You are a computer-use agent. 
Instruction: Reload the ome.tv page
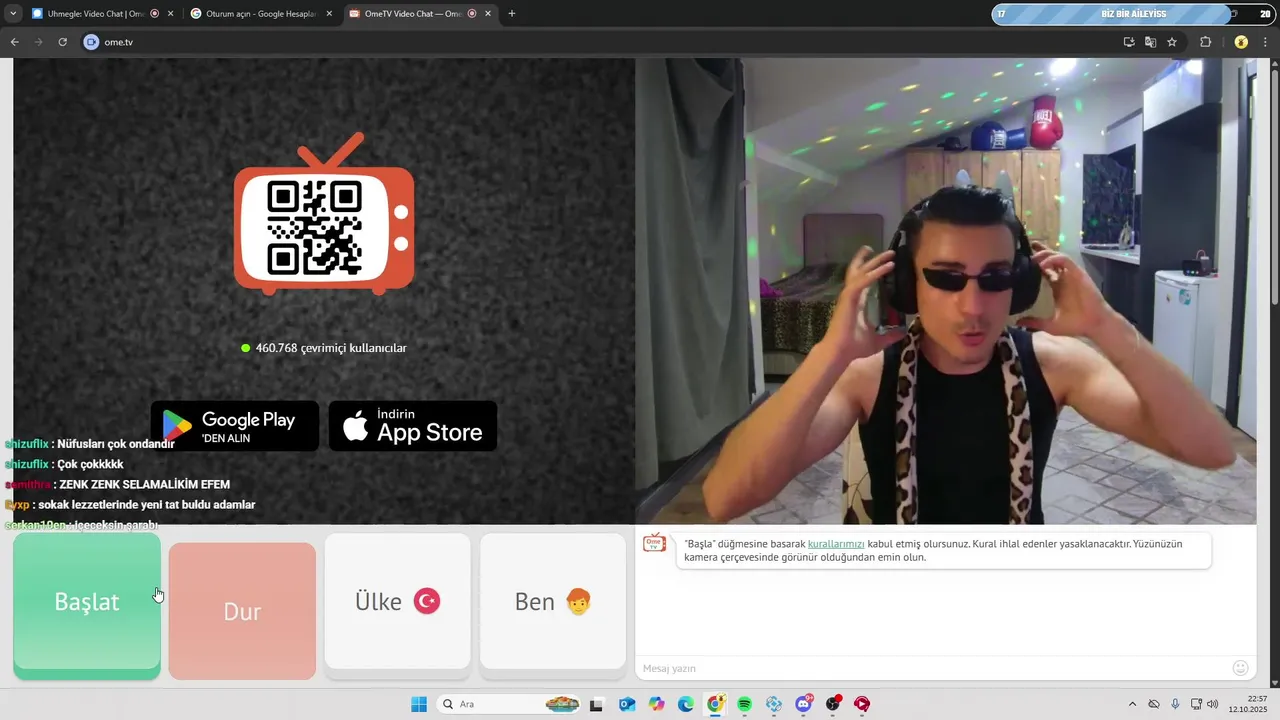point(63,42)
